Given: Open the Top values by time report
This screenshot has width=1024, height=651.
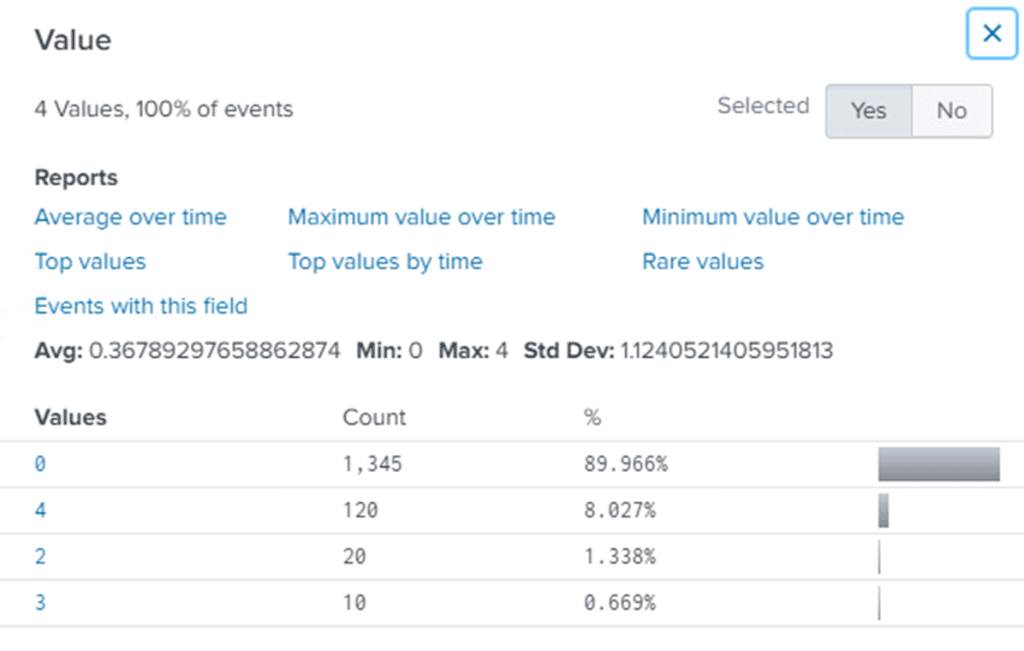Looking at the screenshot, I should click(x=385, y=262).
